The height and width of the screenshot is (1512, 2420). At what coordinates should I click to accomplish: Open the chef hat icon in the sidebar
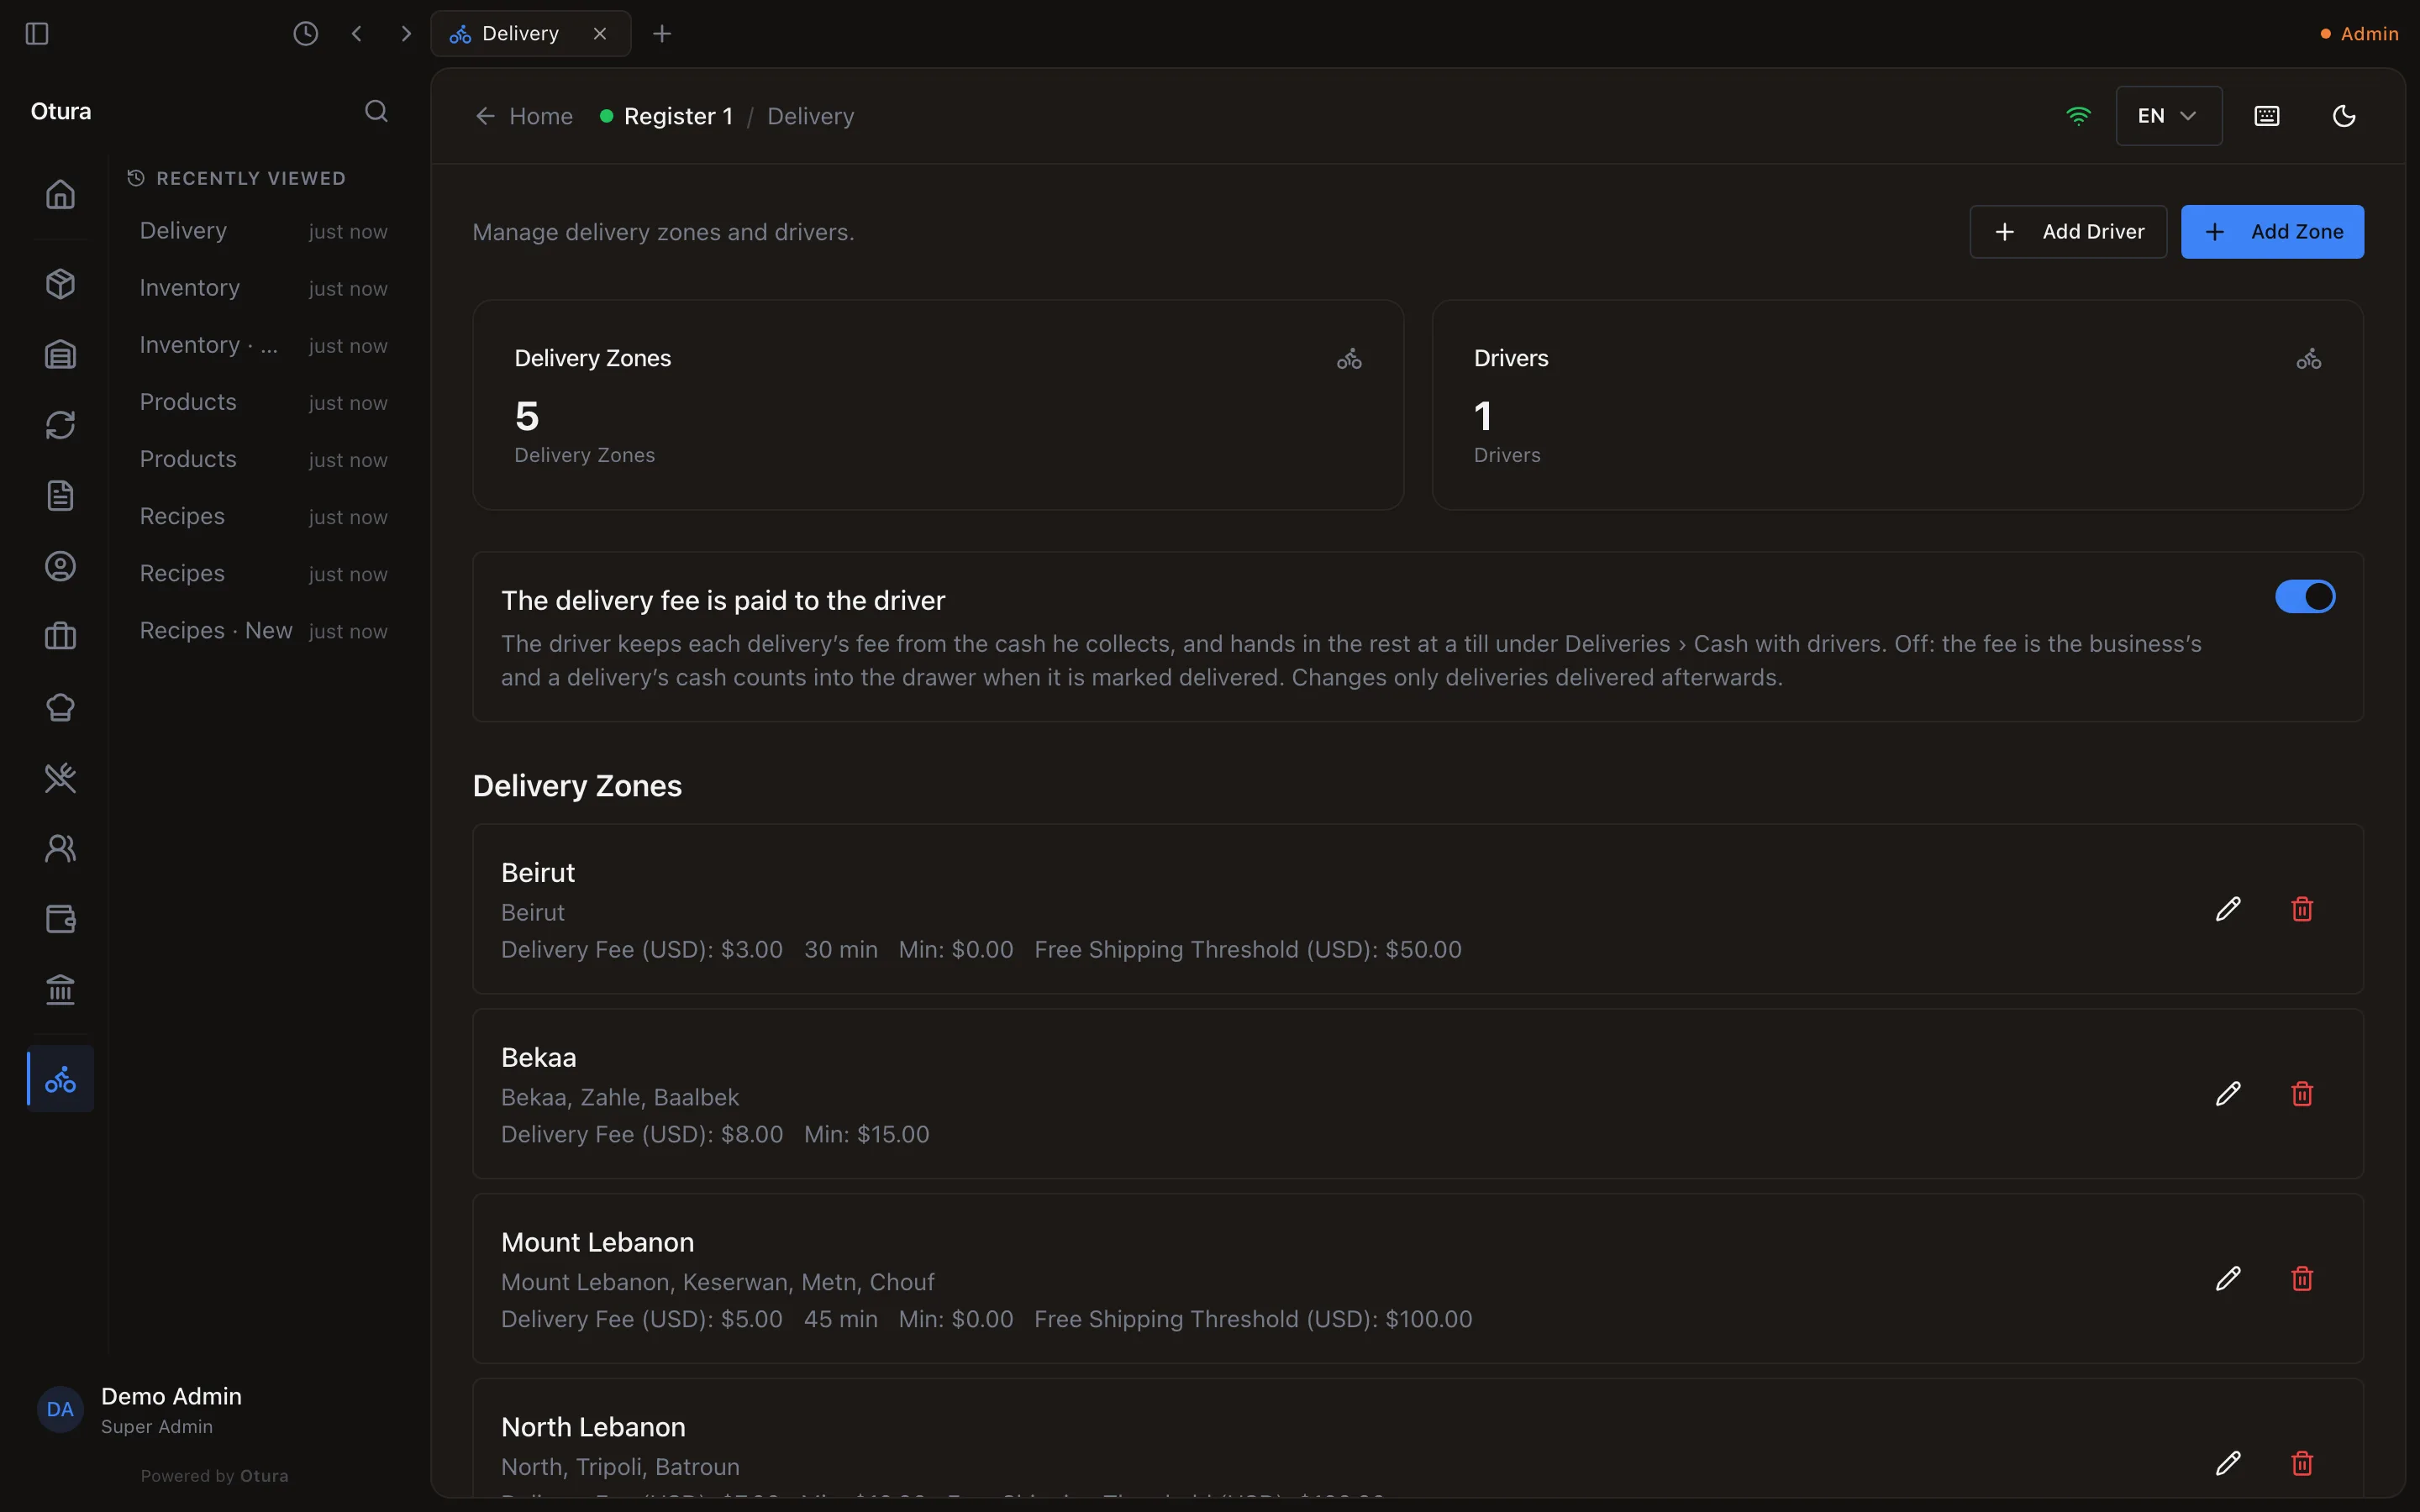tap(61, 708)
